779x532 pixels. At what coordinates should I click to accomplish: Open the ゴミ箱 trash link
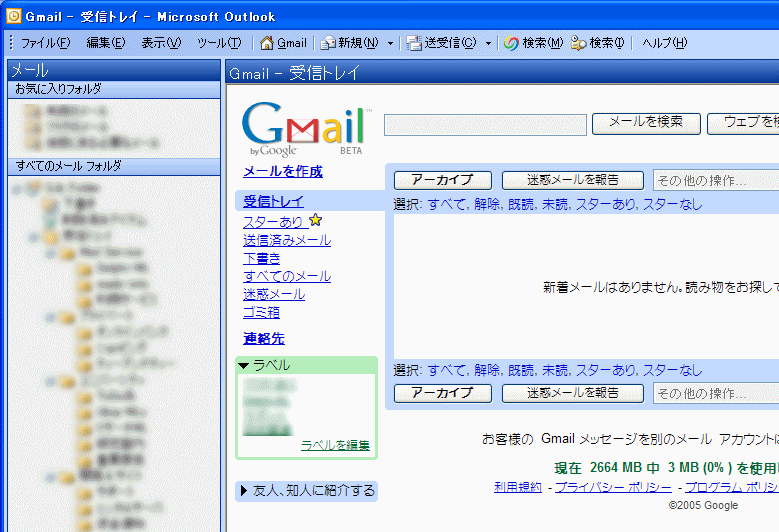[261, 312]
